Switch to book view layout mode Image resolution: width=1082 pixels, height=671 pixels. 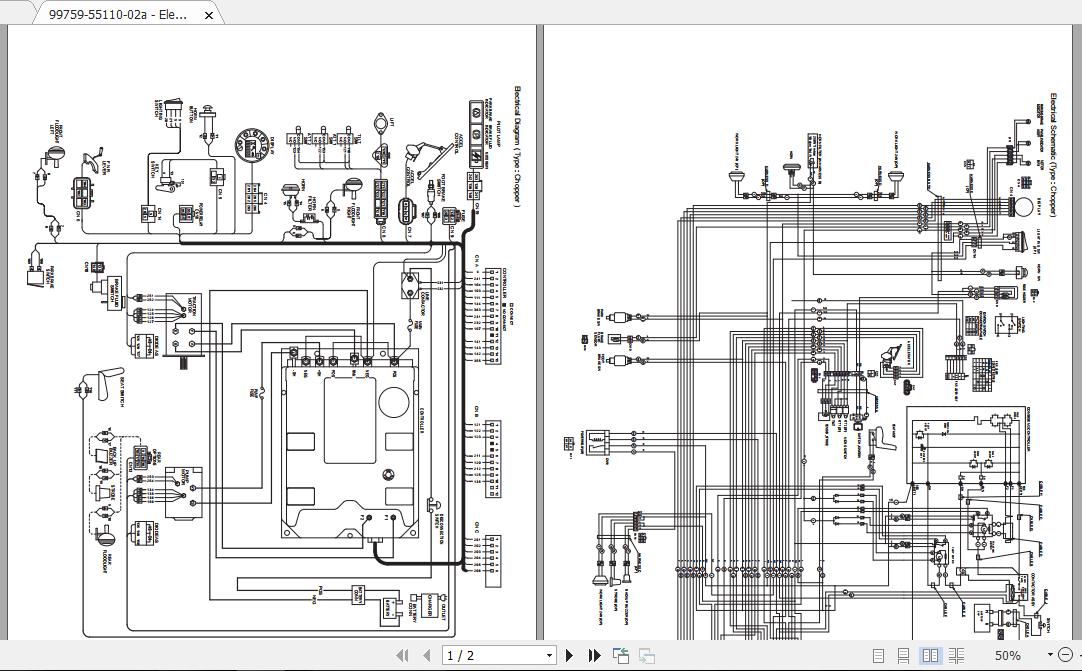click(957, 655)
